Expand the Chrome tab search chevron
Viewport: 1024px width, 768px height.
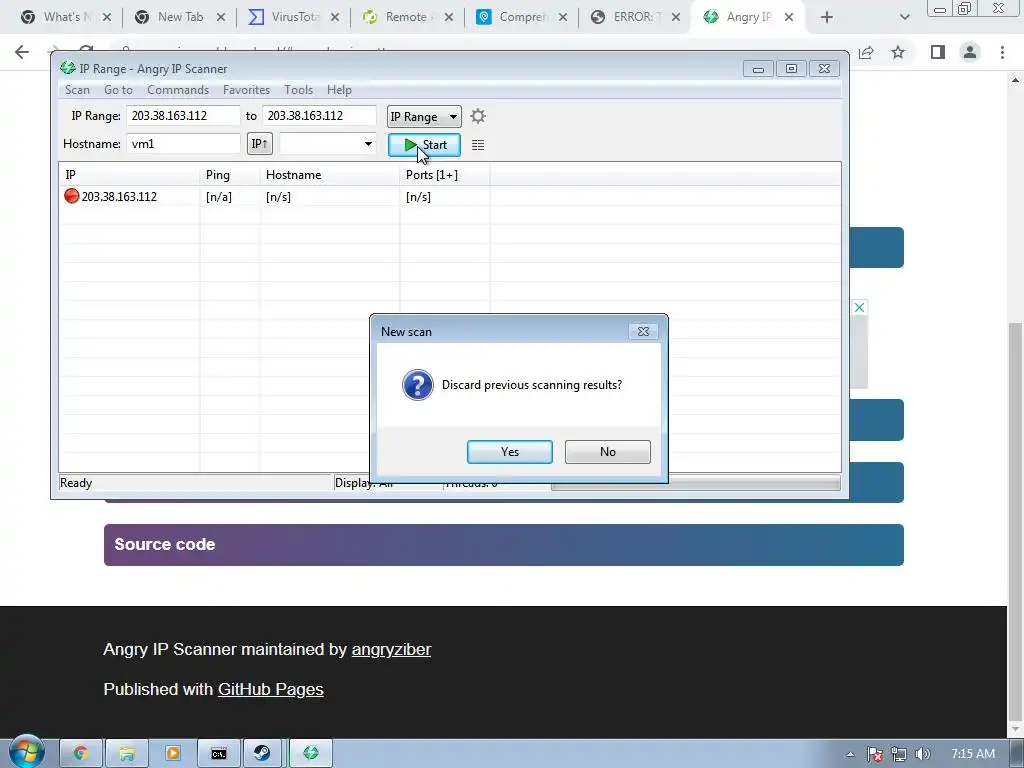[x=904, y=17]
